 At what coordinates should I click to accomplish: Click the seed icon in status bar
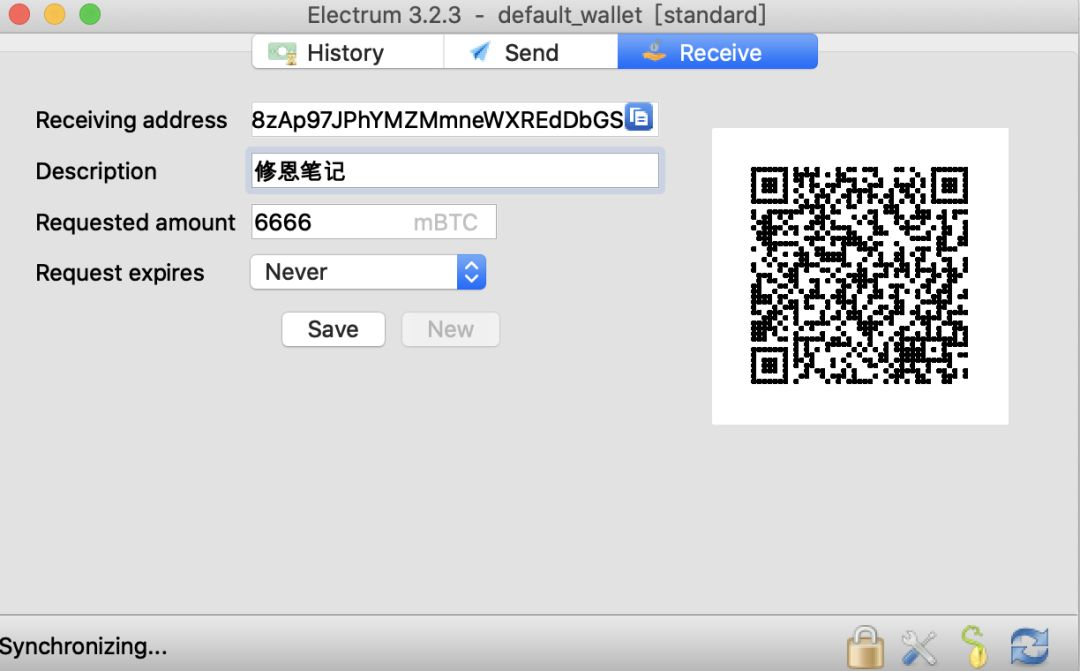click(975, 646)
